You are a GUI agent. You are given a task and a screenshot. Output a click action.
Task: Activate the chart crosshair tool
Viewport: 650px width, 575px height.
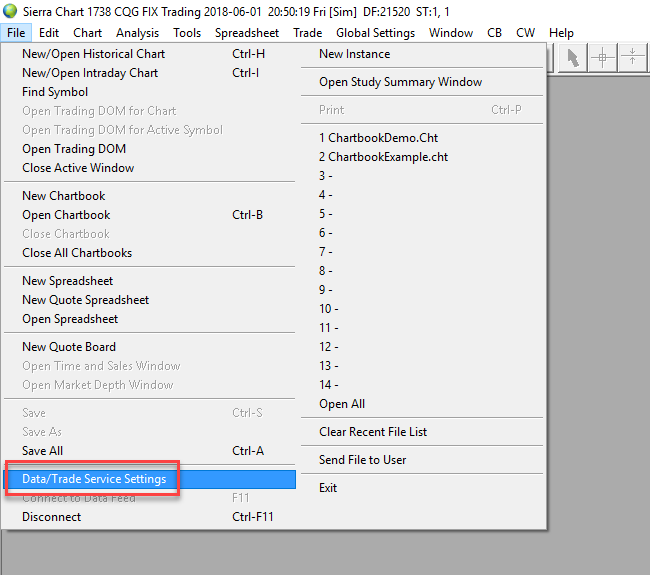point(602,58)
